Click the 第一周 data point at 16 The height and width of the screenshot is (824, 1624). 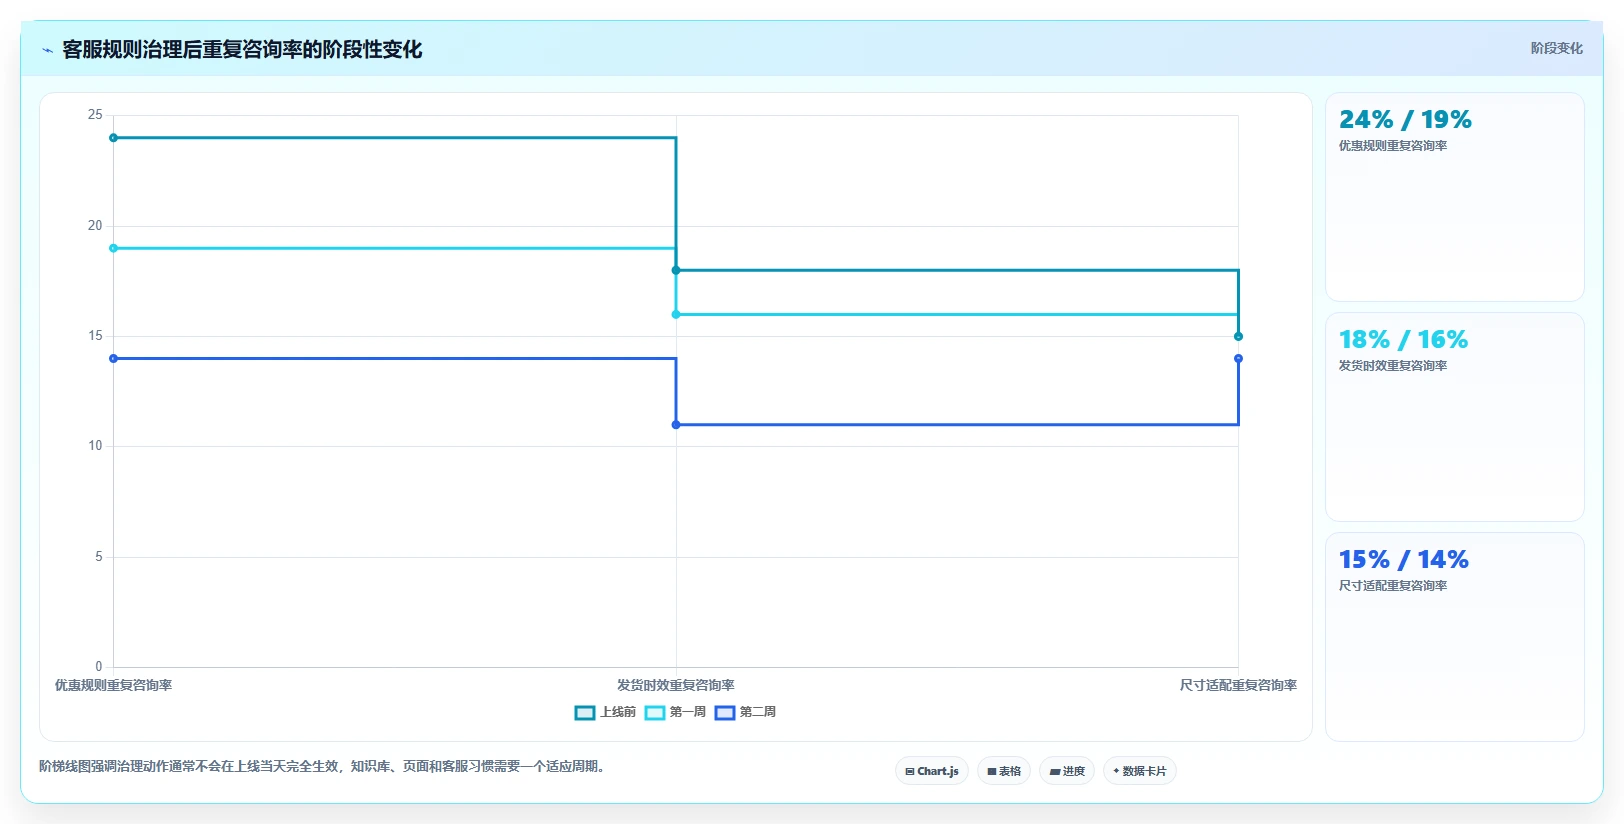pyautogui.click(x=676, y=314)
